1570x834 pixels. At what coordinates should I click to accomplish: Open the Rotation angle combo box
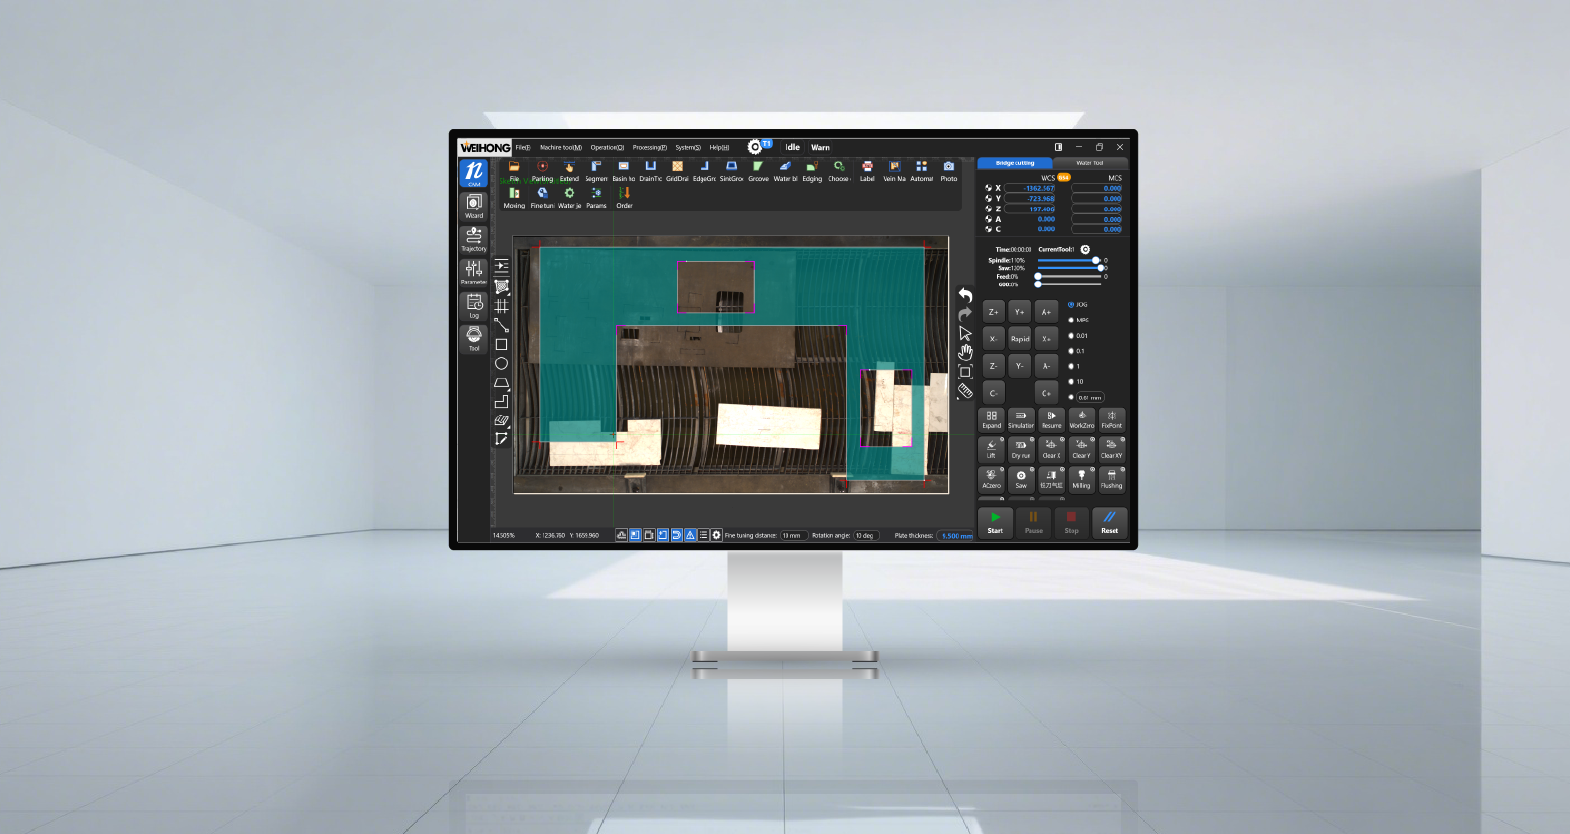click(865, 536)
